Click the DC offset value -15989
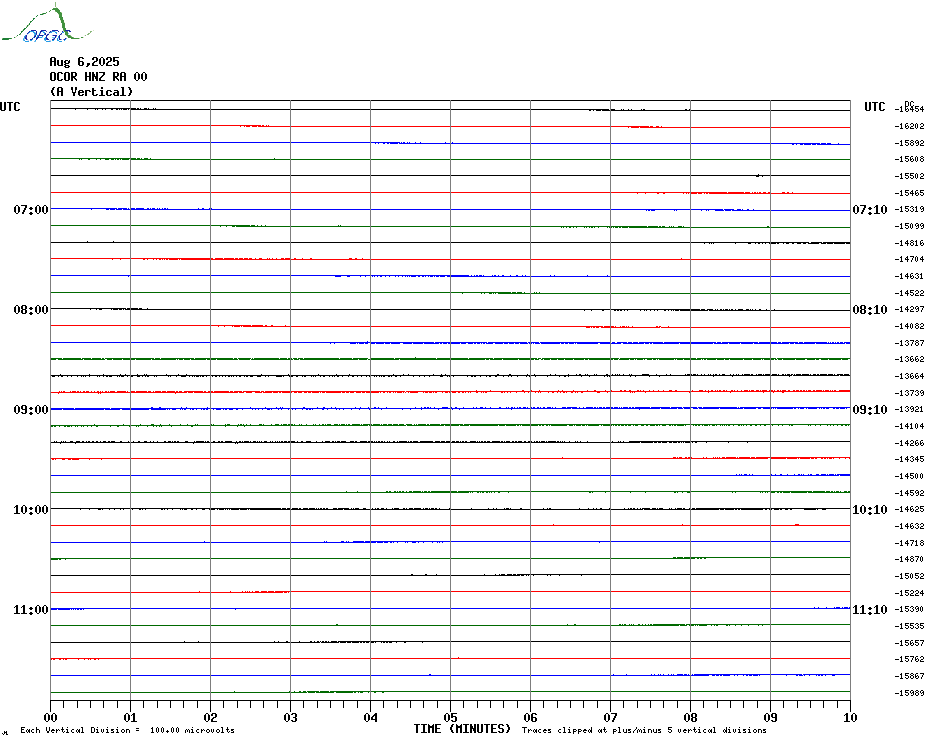This screenshot has width=930, height=744. [909, 693]
